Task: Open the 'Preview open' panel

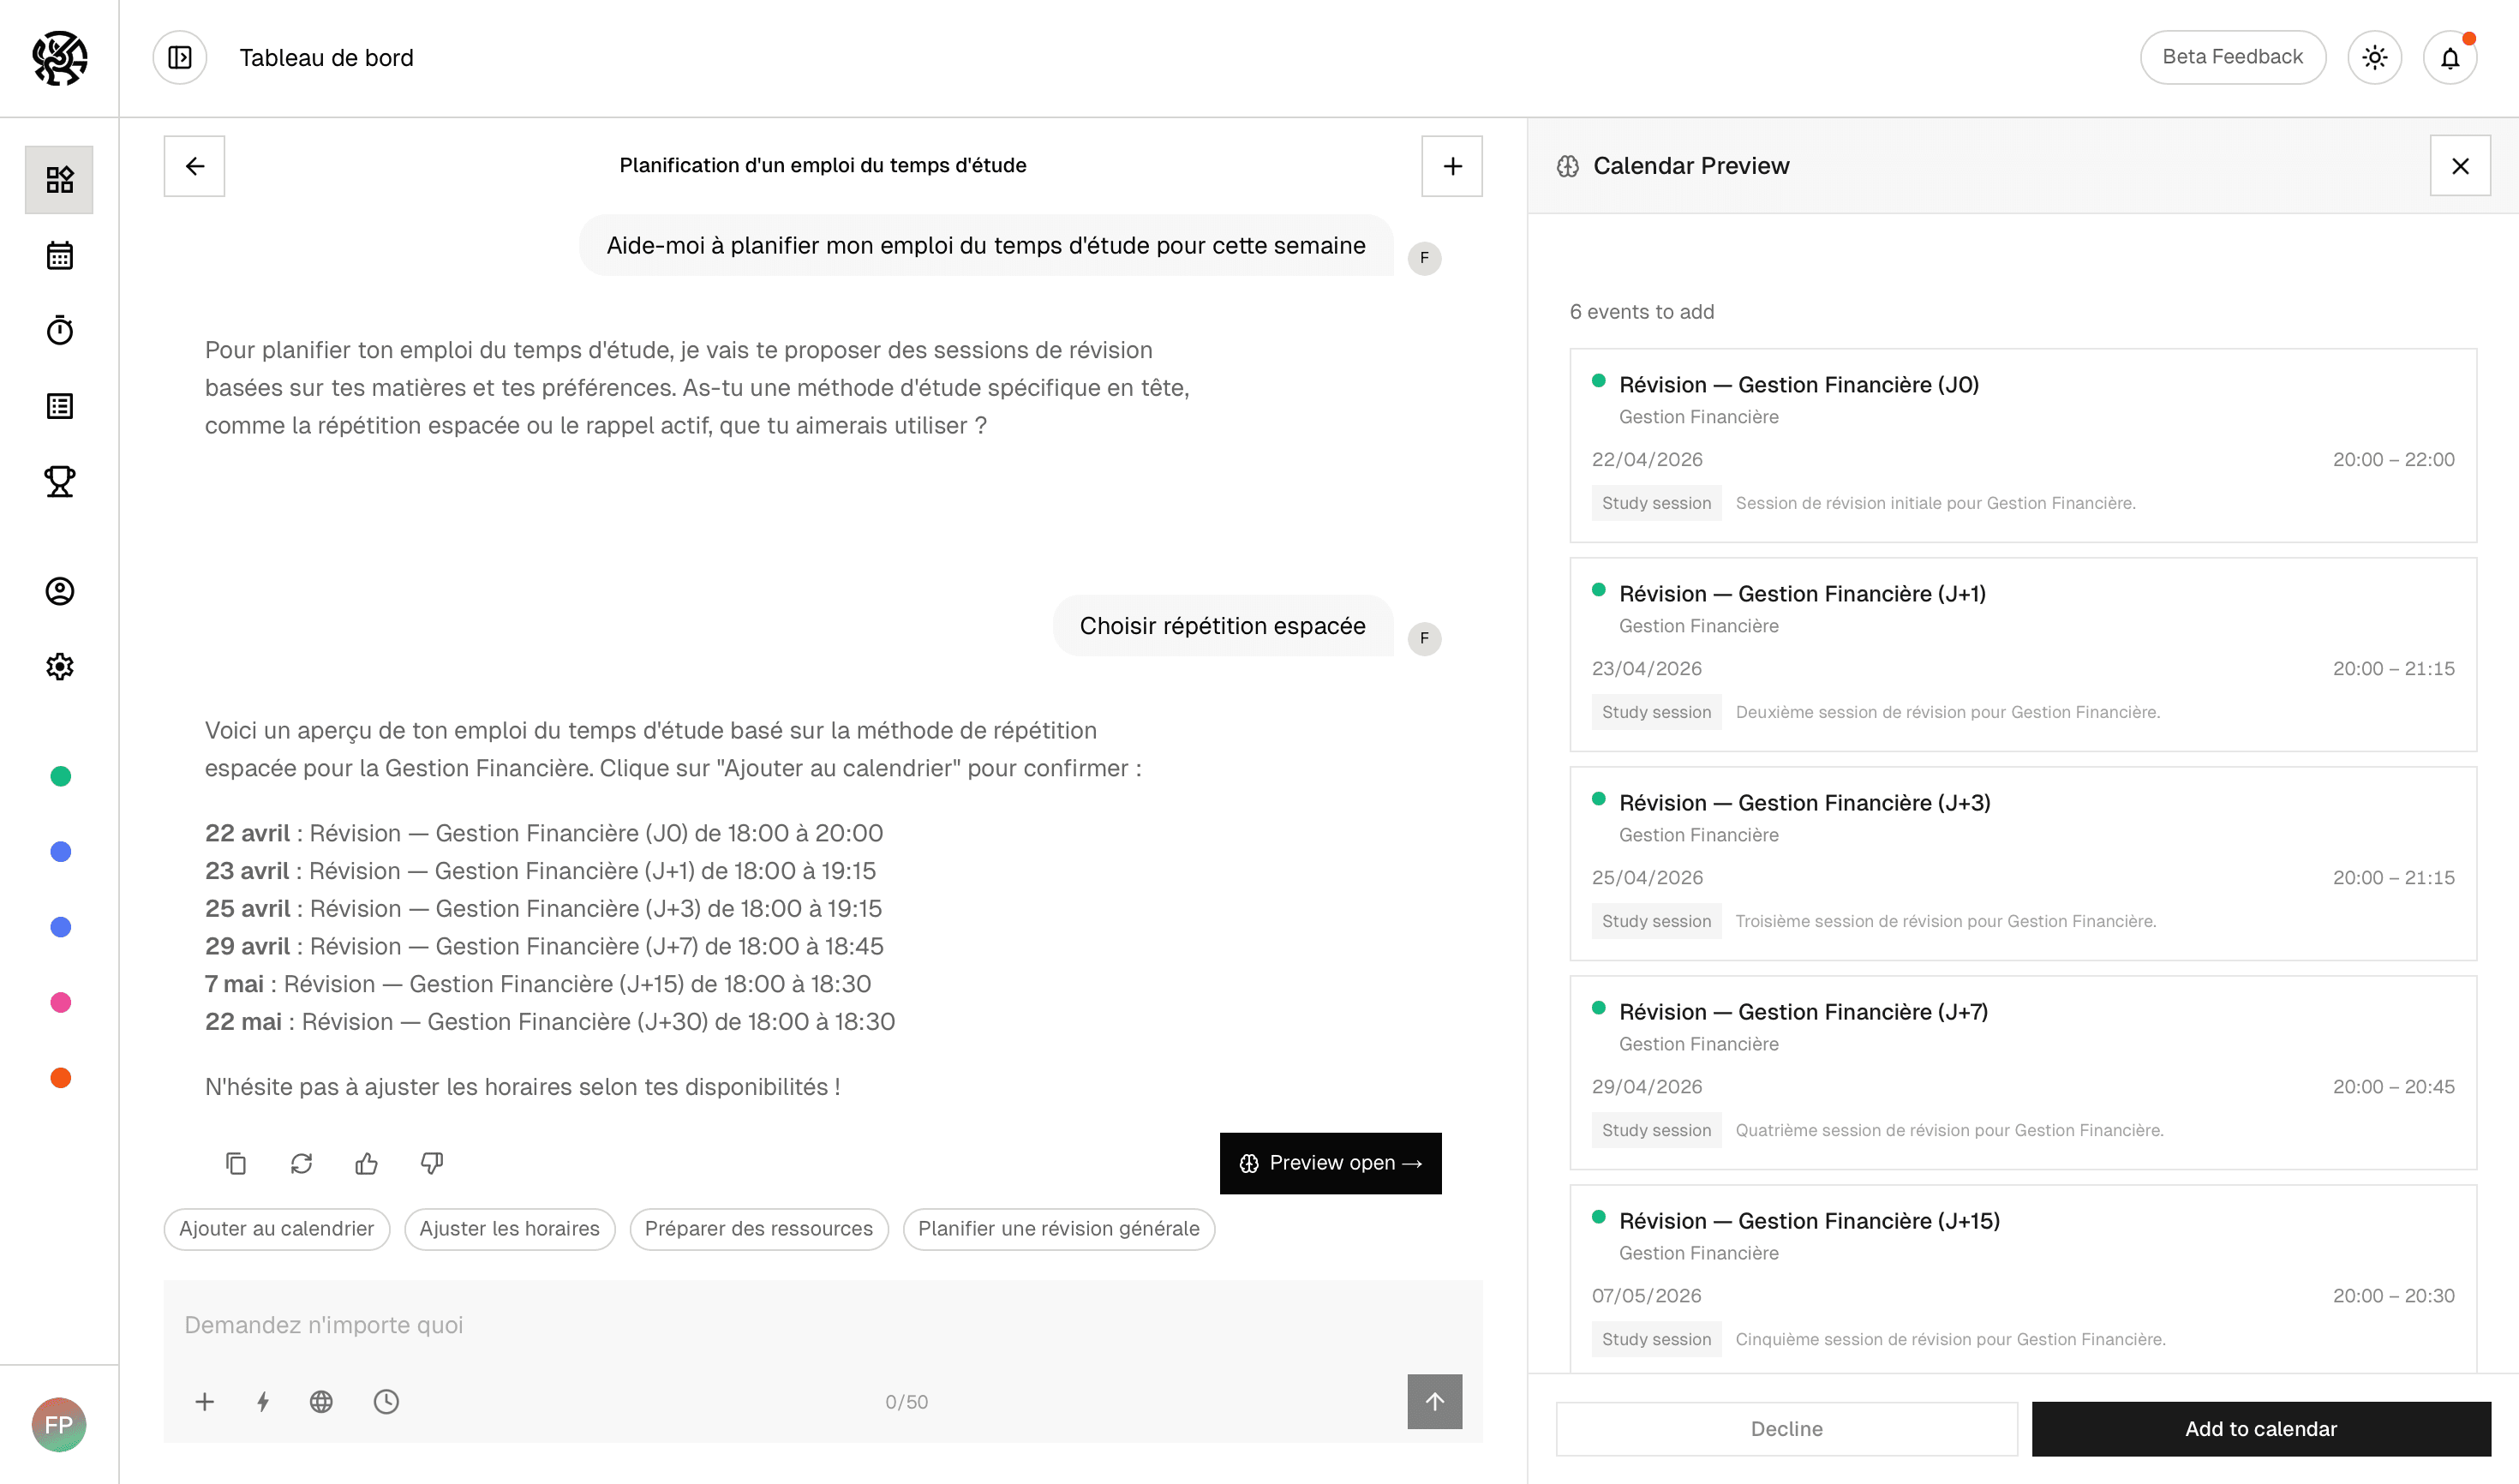Action: point(1330,1163)
